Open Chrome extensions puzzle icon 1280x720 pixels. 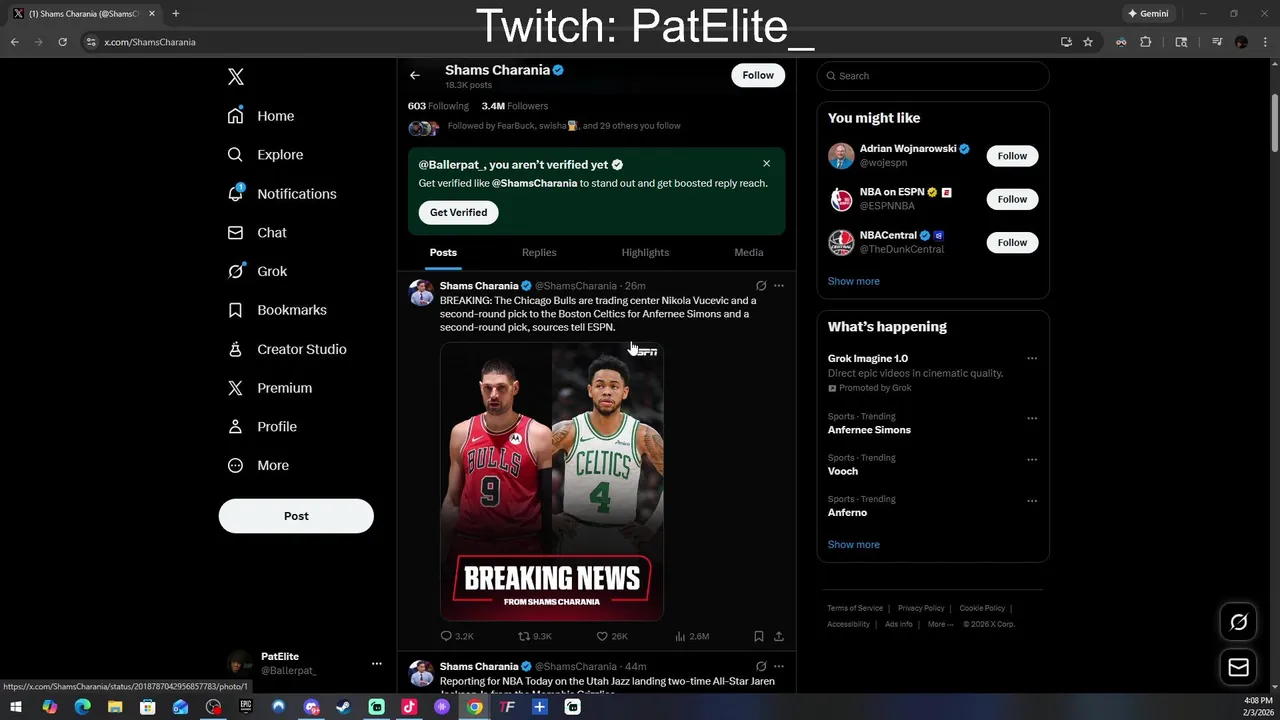click(x=1146, y=42)
